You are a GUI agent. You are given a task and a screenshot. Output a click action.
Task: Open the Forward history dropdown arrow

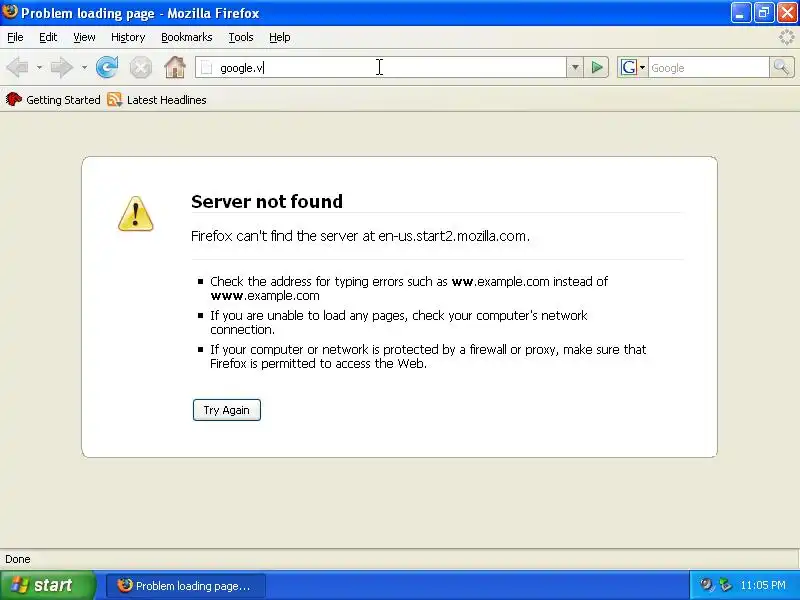[84, 67]
